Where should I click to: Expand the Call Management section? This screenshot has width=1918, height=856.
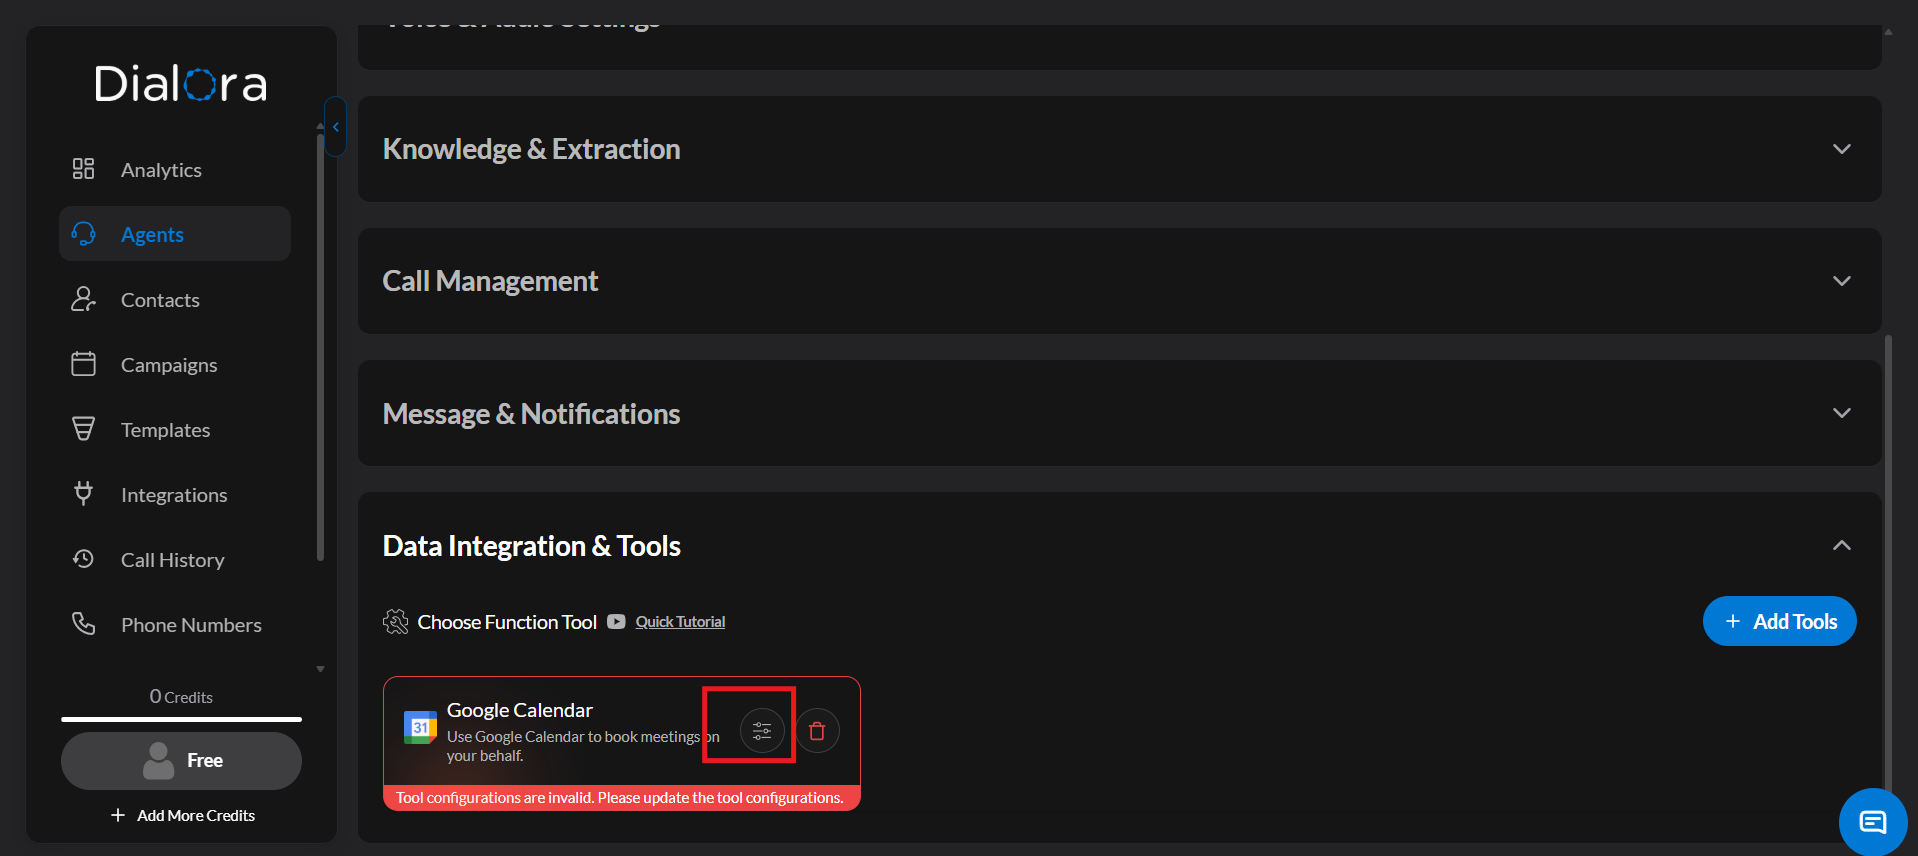[1841, 281]
